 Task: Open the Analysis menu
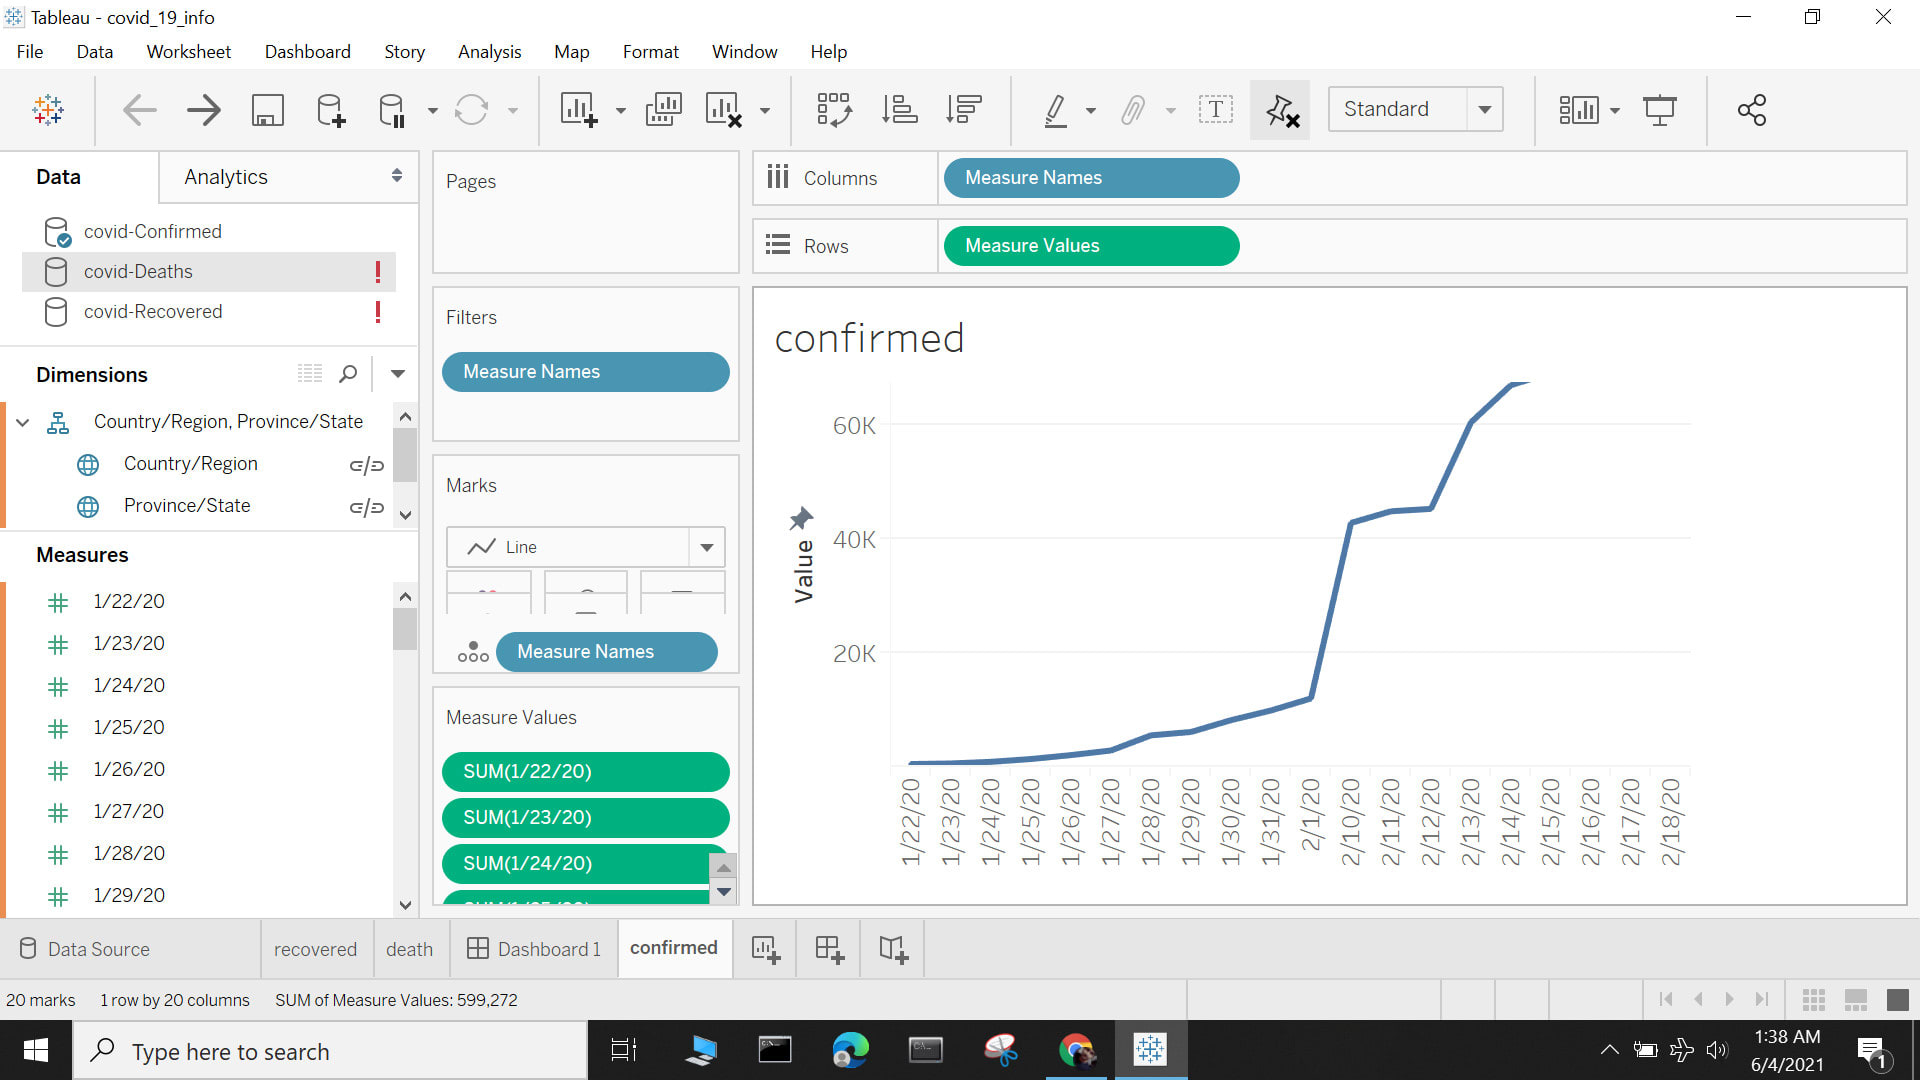[x=489, y=51]
